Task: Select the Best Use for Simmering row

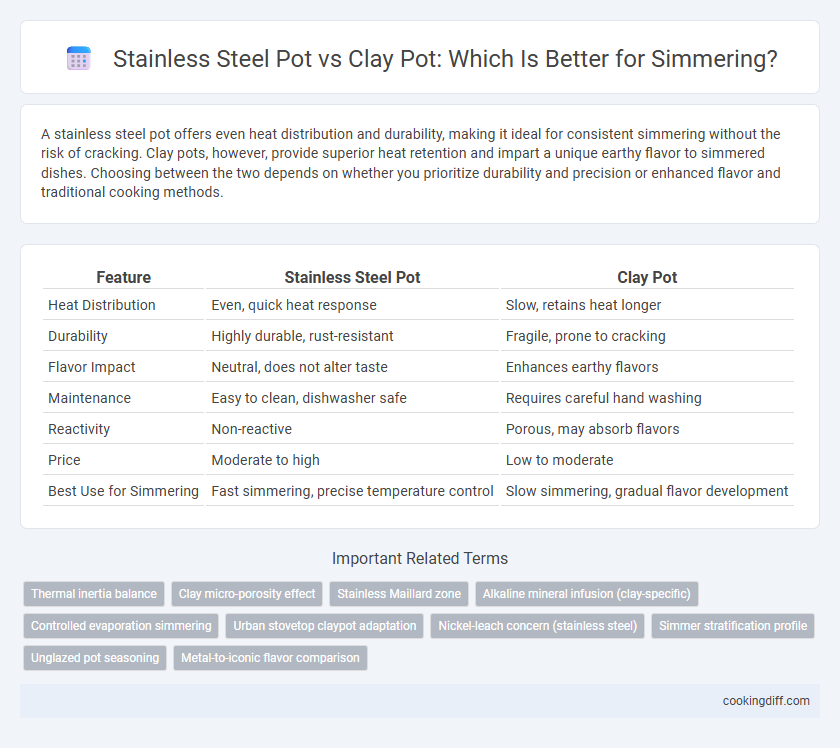Action: [418, 491]
